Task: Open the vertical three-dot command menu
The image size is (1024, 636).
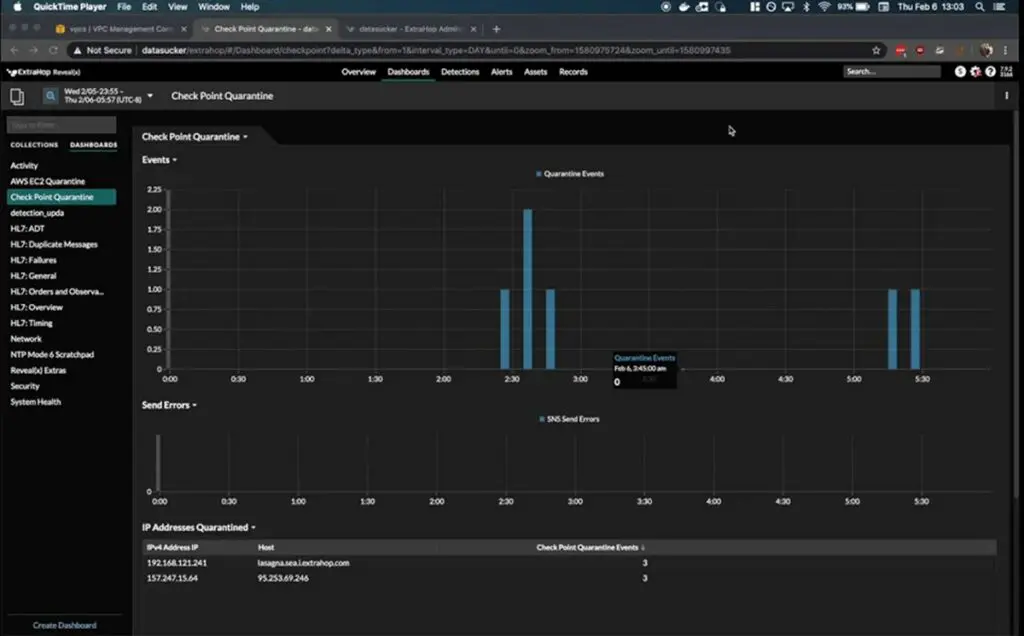Action: point(1006,96)
